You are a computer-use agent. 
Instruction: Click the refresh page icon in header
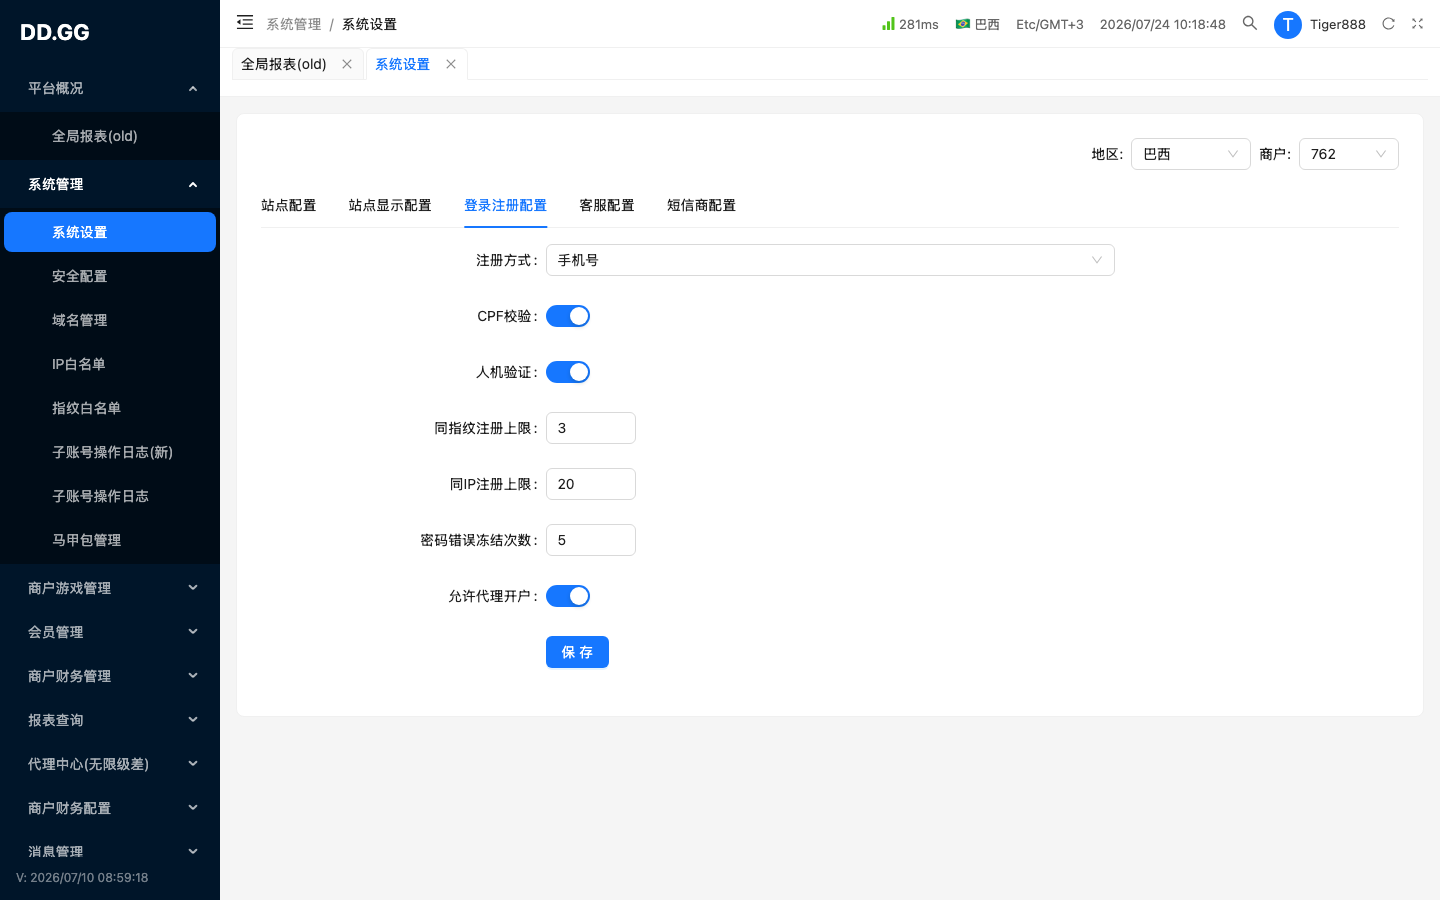pyautogui.click(x=1388, y=24)
